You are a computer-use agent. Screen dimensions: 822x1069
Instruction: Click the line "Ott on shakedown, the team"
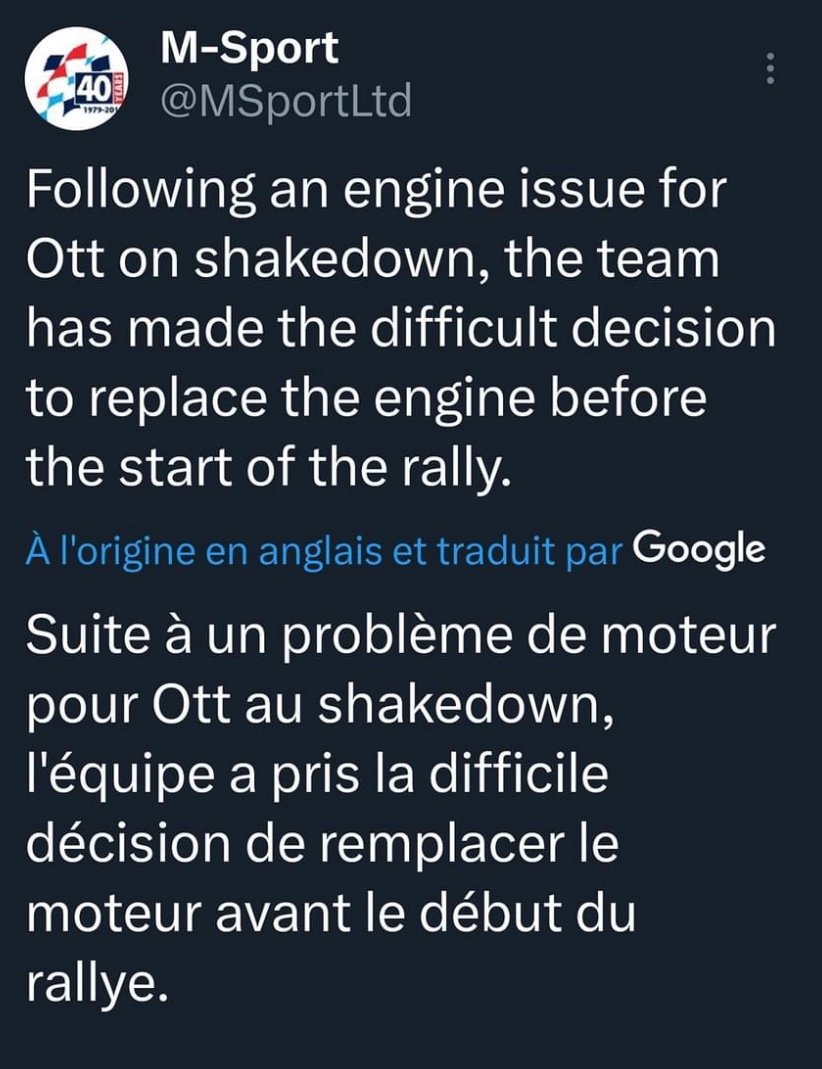pos(372,260)
